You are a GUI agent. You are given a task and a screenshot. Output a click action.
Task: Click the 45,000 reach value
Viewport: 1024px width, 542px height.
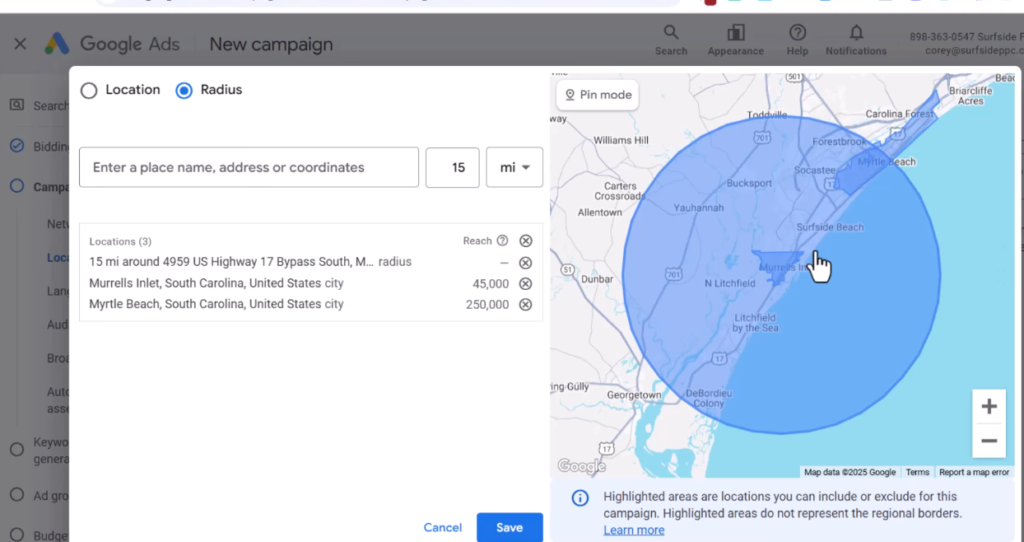click(x=490, y=284)
